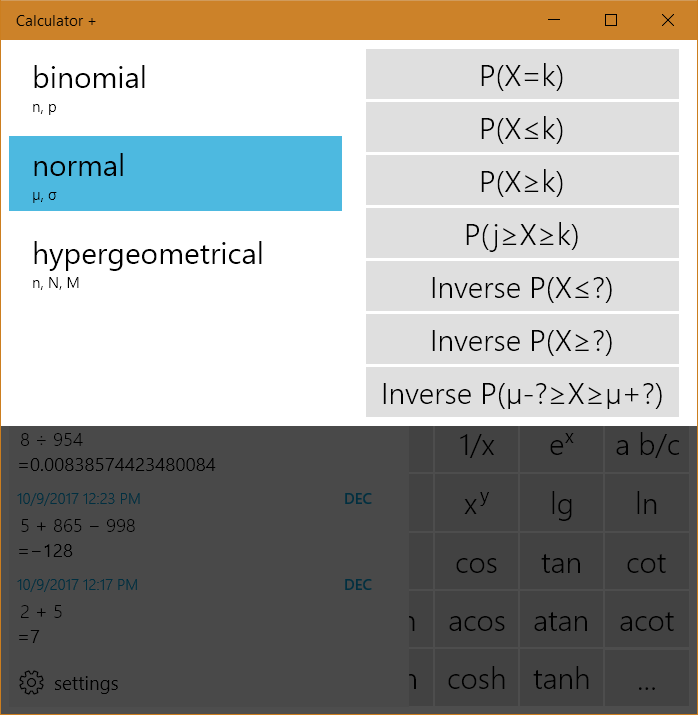Calculate P(X≤k) probability
698x715 pixels.
(x=522, y=128)
